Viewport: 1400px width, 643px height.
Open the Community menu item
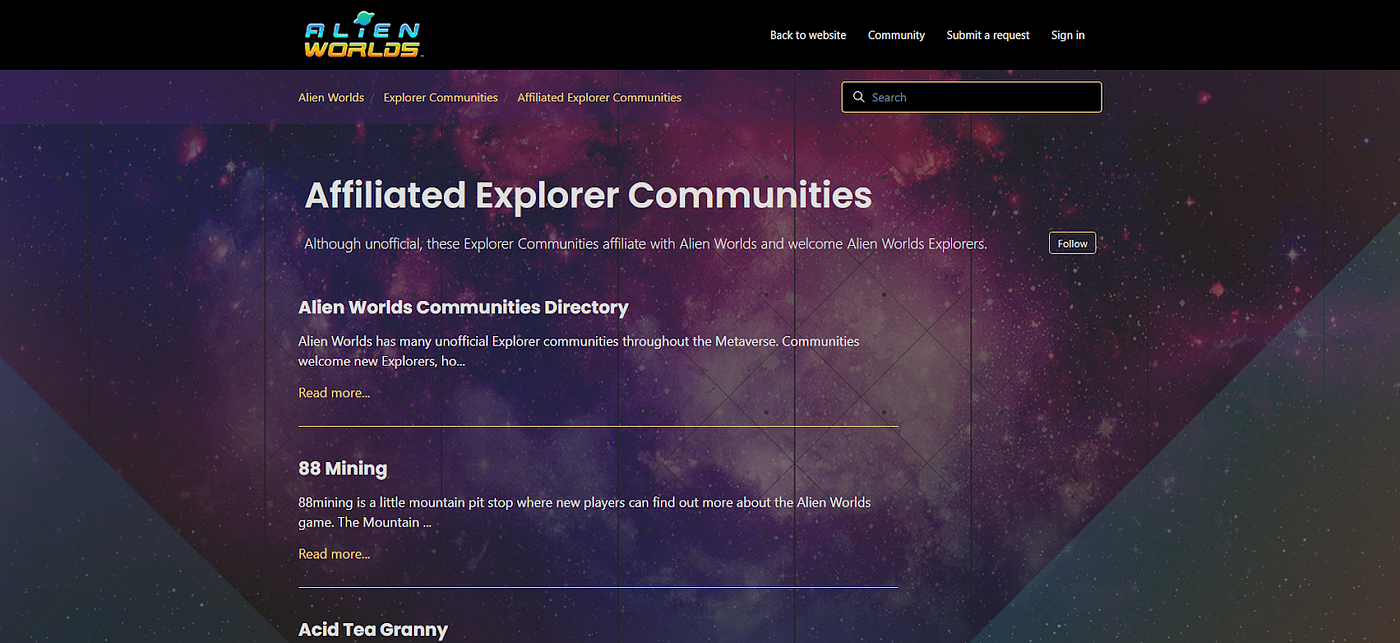(896, 35)
